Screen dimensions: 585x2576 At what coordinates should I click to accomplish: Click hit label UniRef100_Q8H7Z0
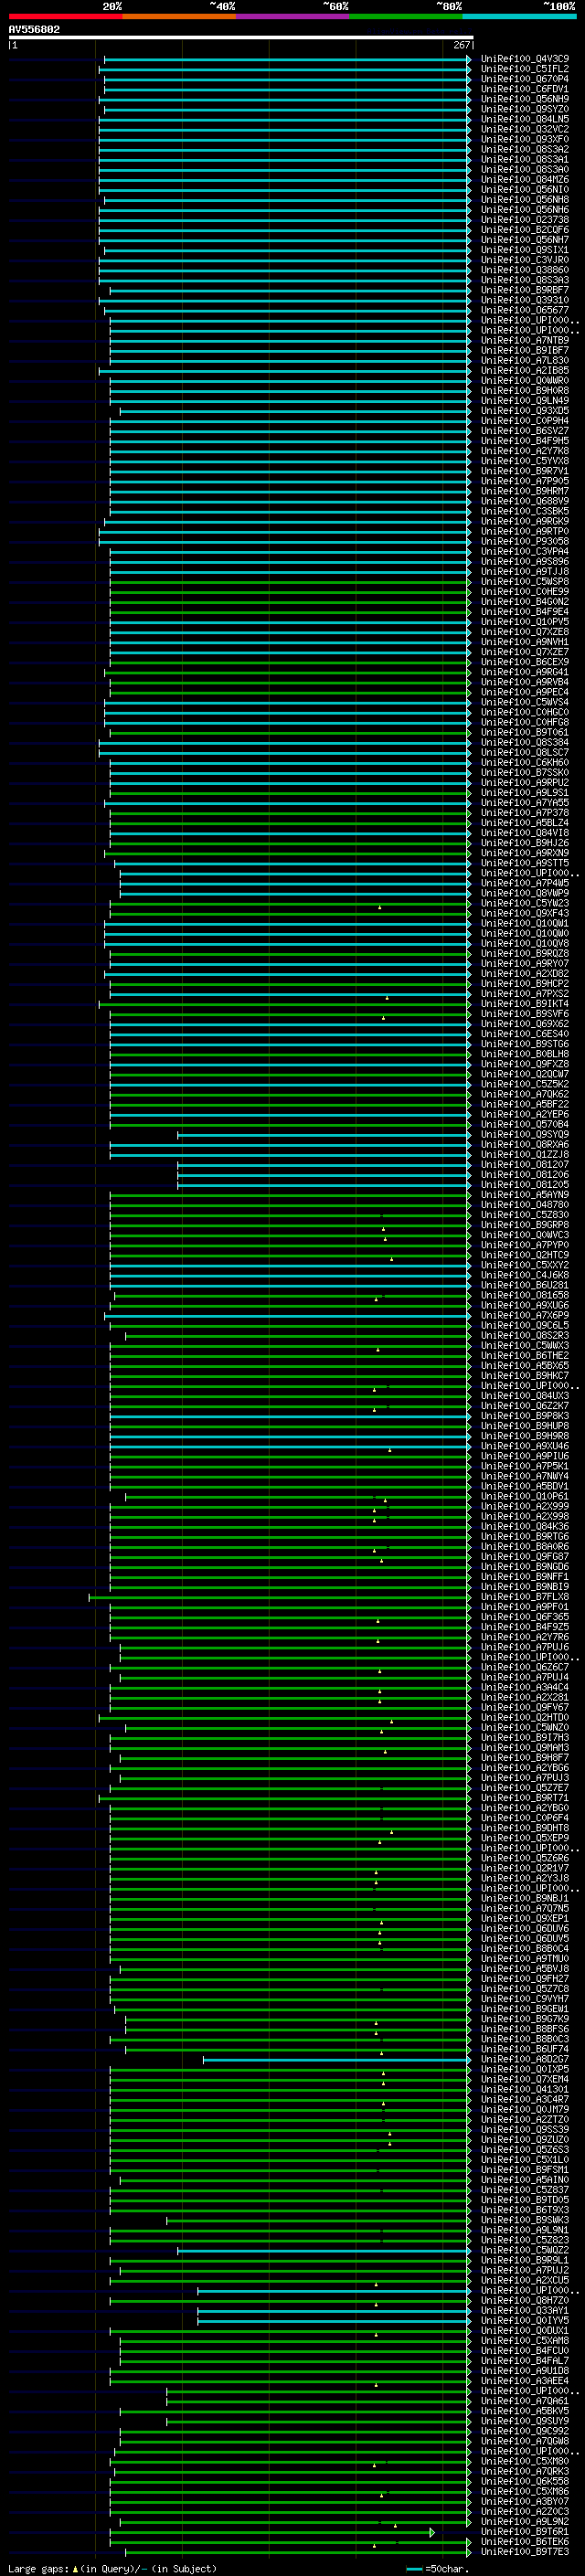(524, 2301)
